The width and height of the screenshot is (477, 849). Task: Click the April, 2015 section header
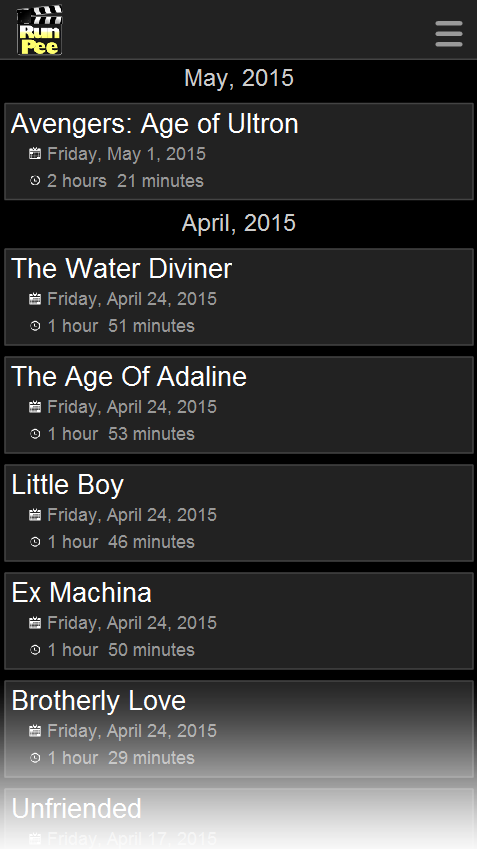pos(239,224)
